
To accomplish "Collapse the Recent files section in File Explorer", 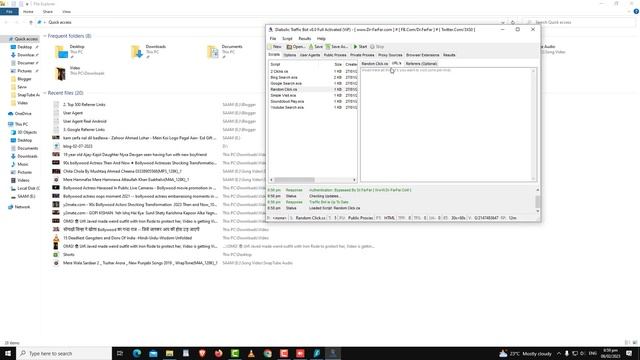I will click(45, 93).
